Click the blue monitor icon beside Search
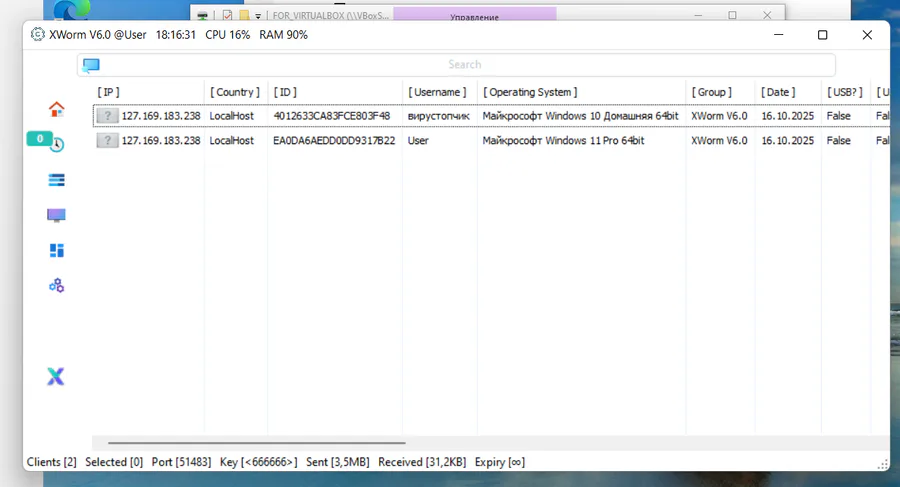The height and width of the screenshot is (487, 900). coord(91,65)
